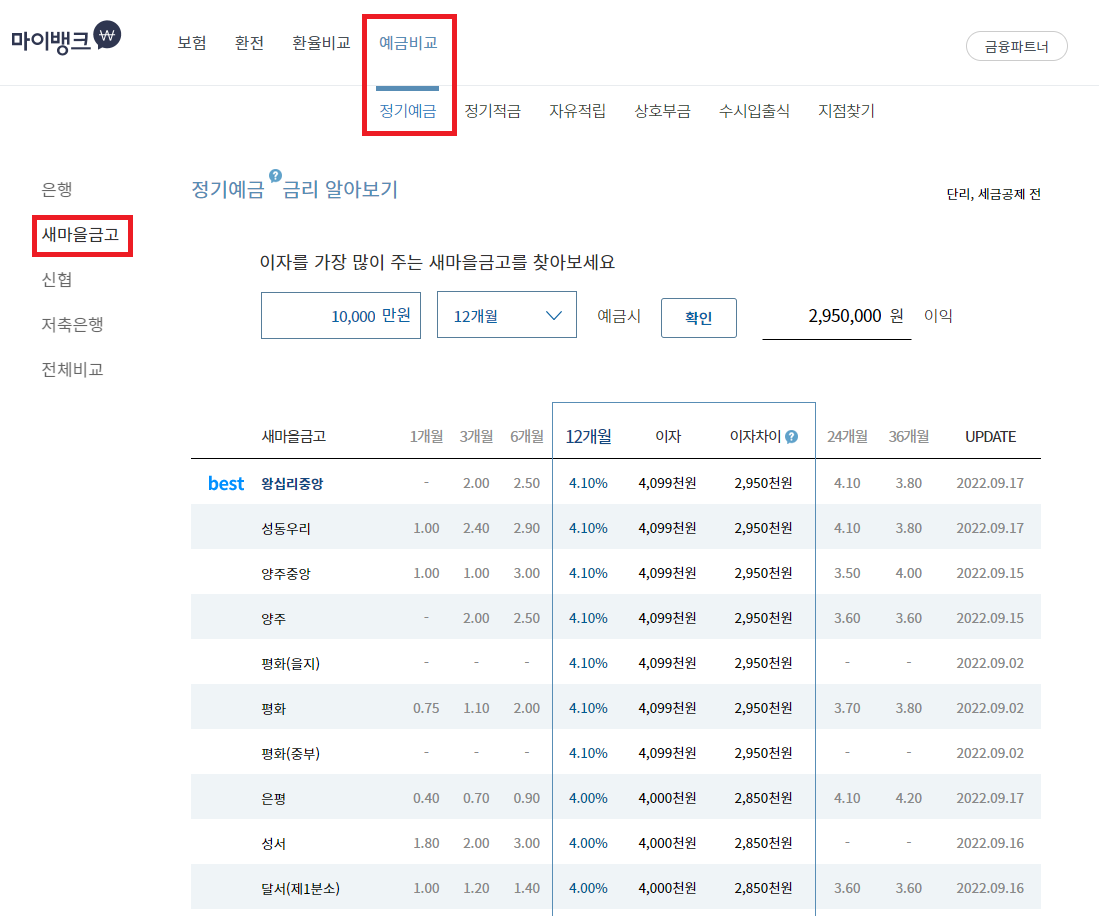Click 양주중앙's 36개월 rate 4.00

point(909,573)
